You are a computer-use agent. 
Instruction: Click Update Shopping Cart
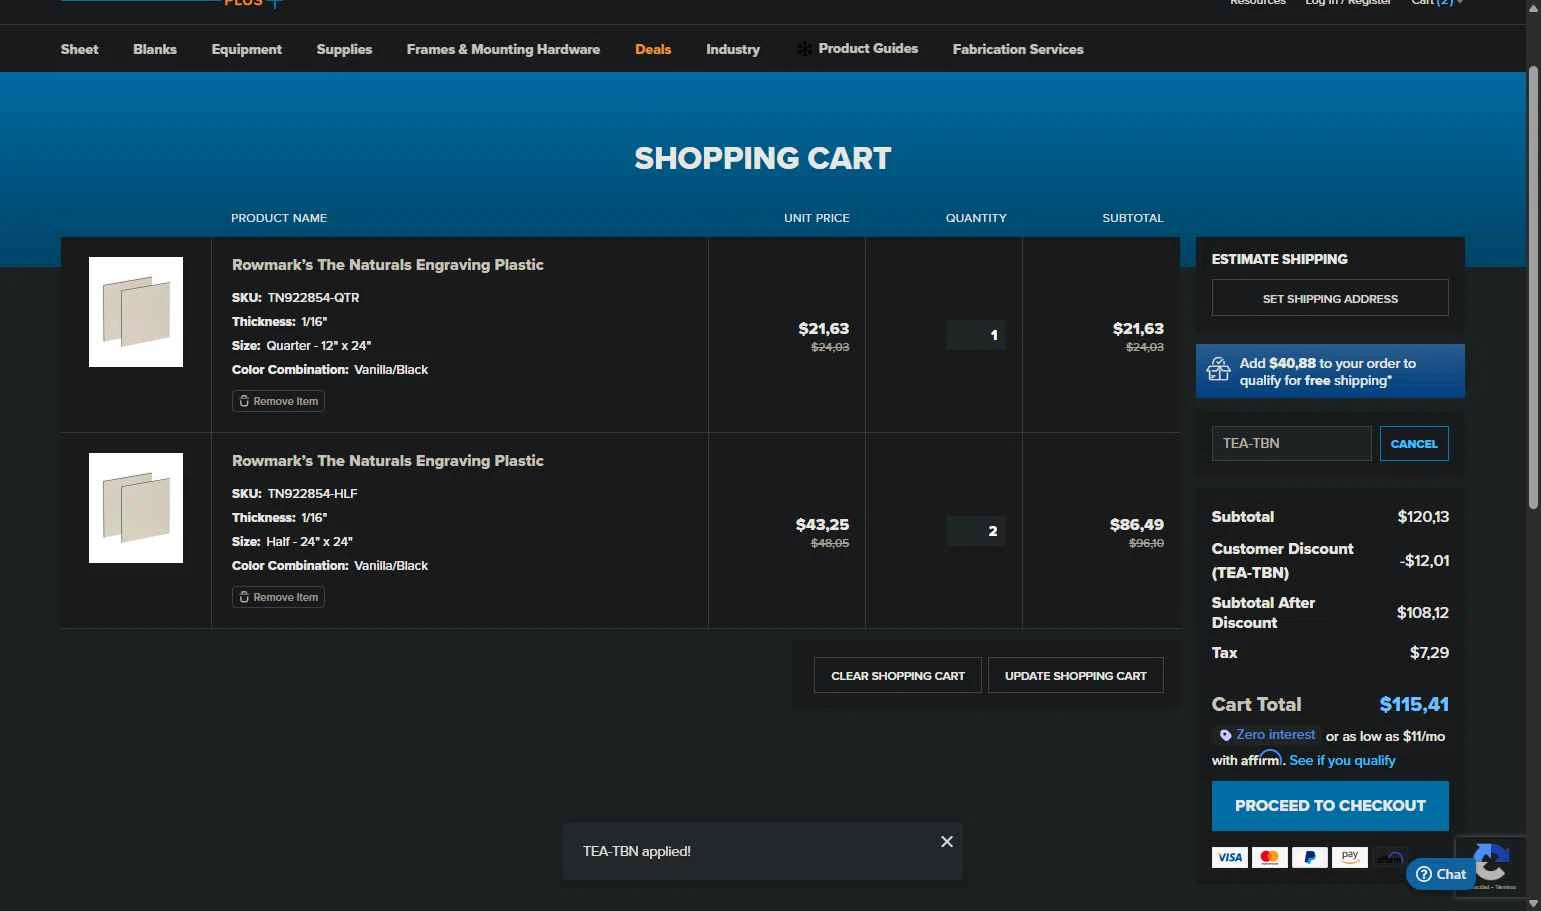[1076, 676]
